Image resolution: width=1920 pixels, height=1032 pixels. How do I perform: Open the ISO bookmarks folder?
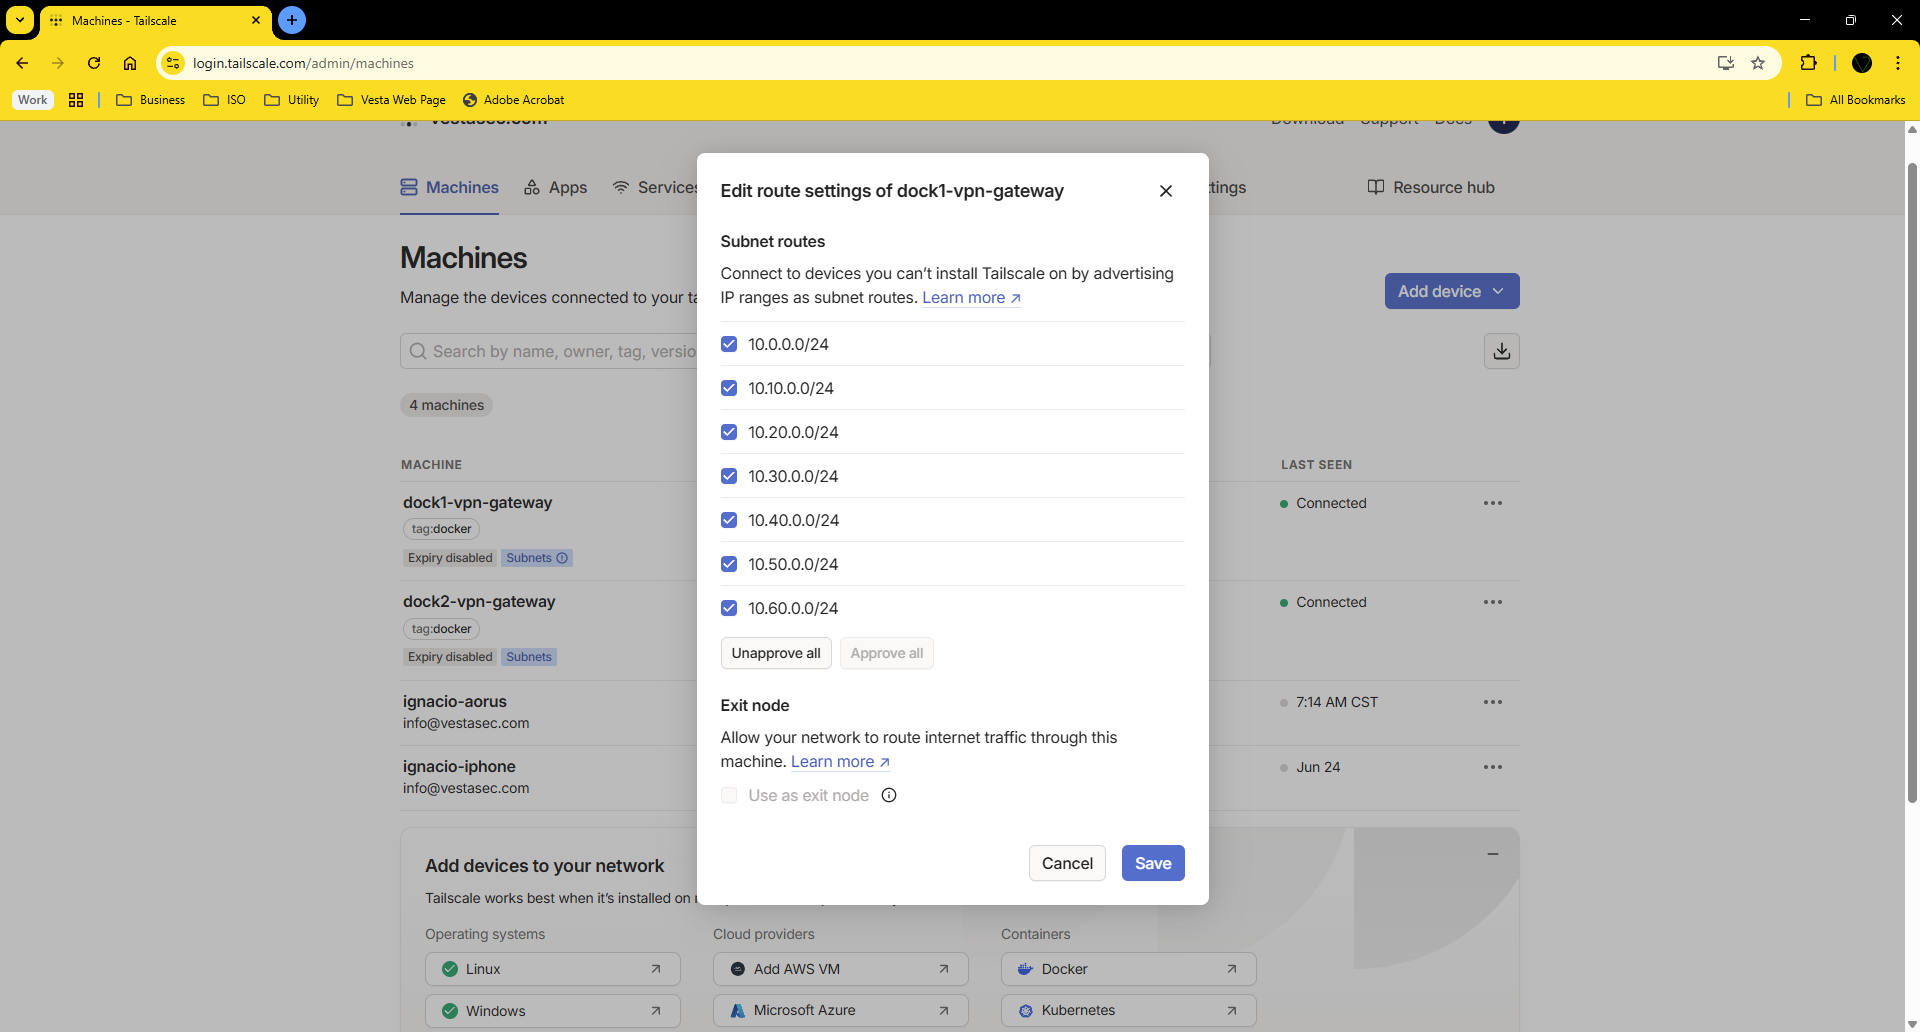pos(225,100)
